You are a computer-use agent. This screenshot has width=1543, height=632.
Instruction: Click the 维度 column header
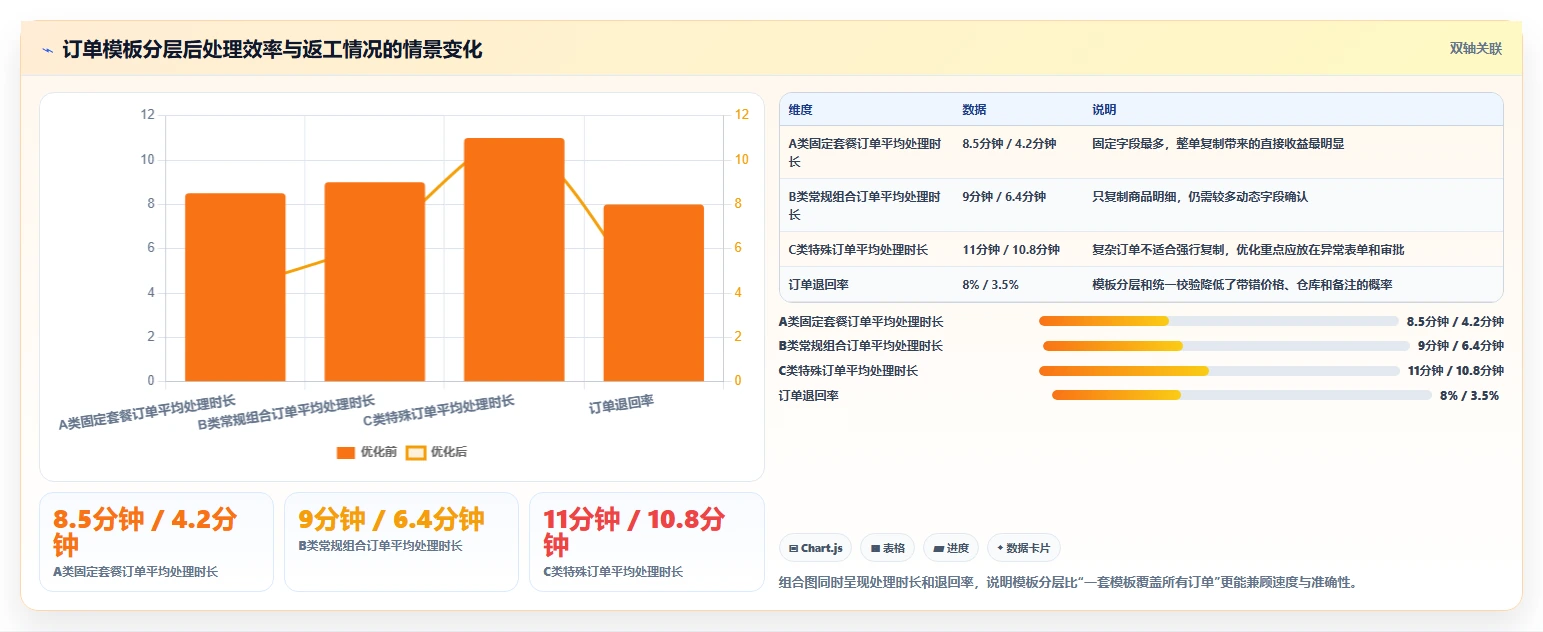(x=800, y=109)
